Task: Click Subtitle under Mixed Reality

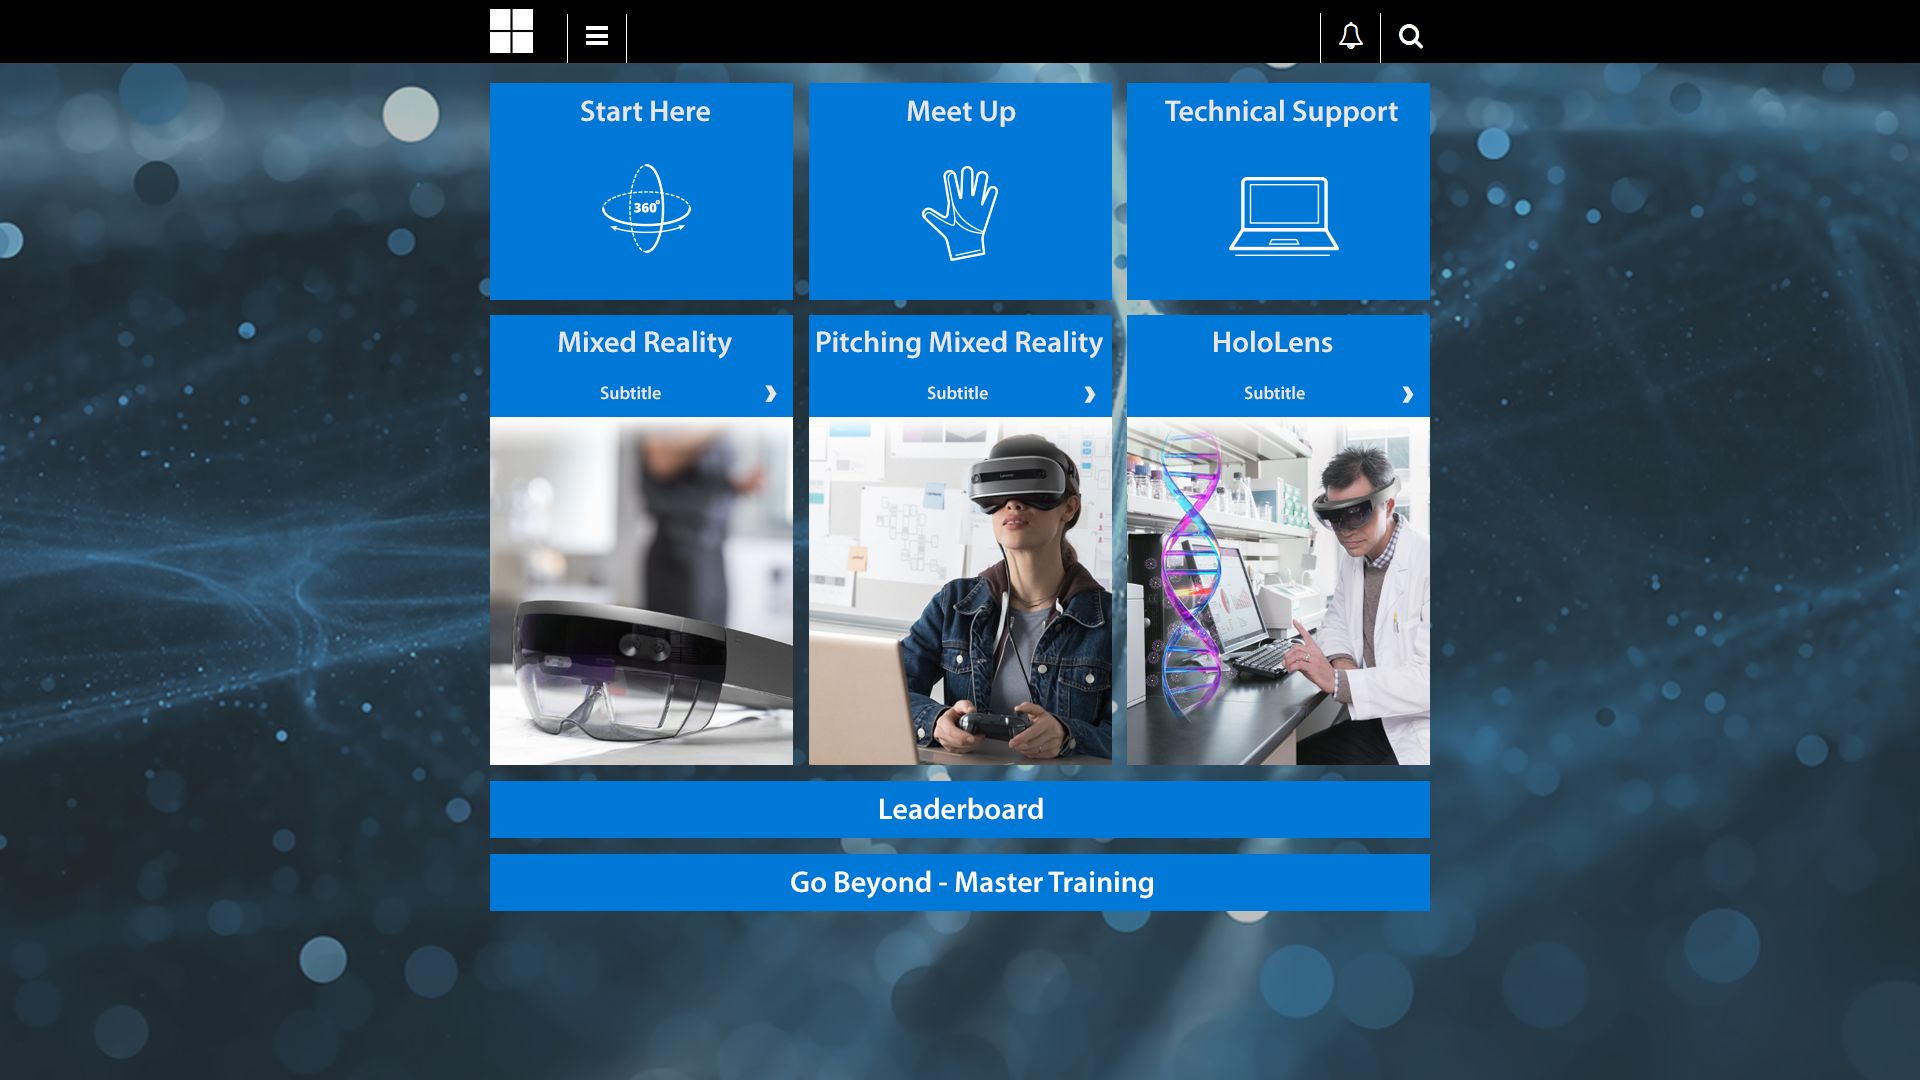Action: click(x=630, y=393)
